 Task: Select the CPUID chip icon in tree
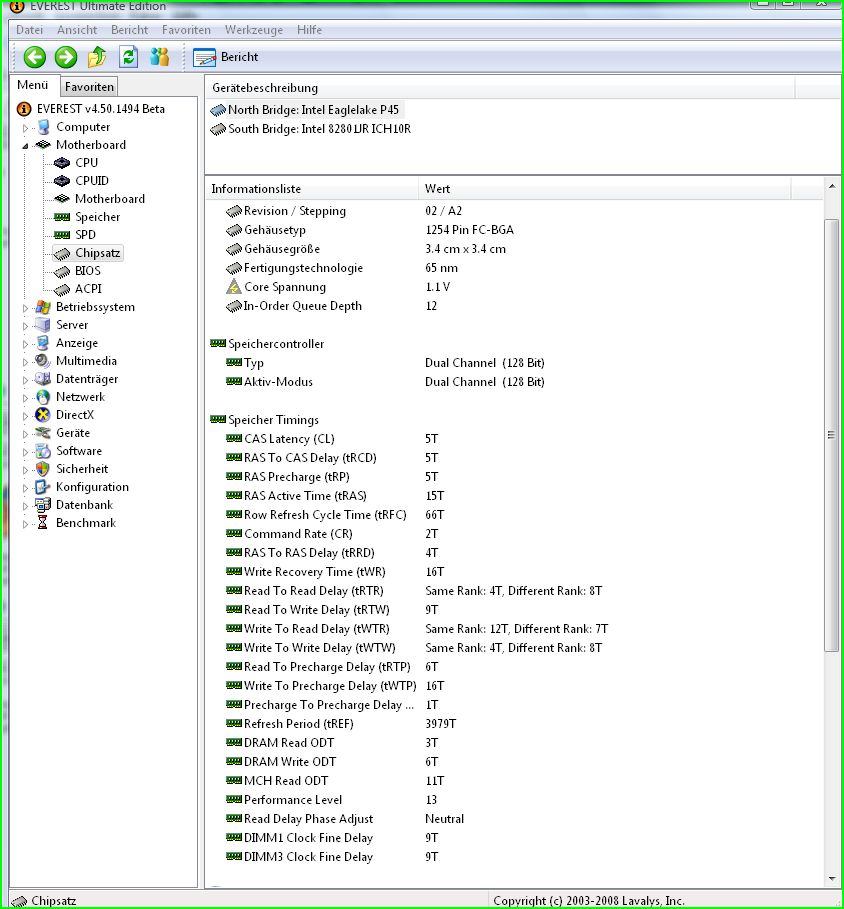point(61,181)
